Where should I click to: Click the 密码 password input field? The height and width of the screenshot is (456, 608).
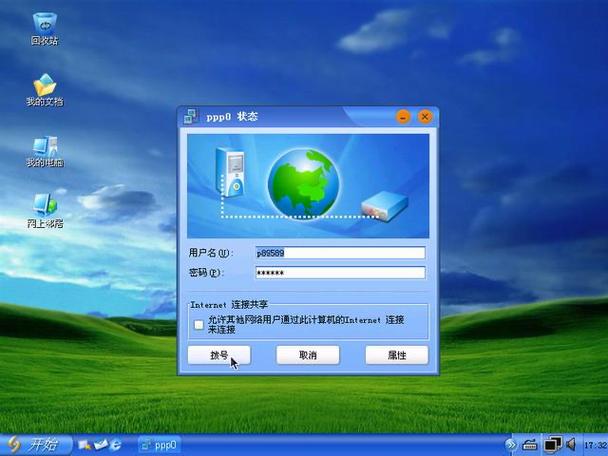tap(340, 272)
